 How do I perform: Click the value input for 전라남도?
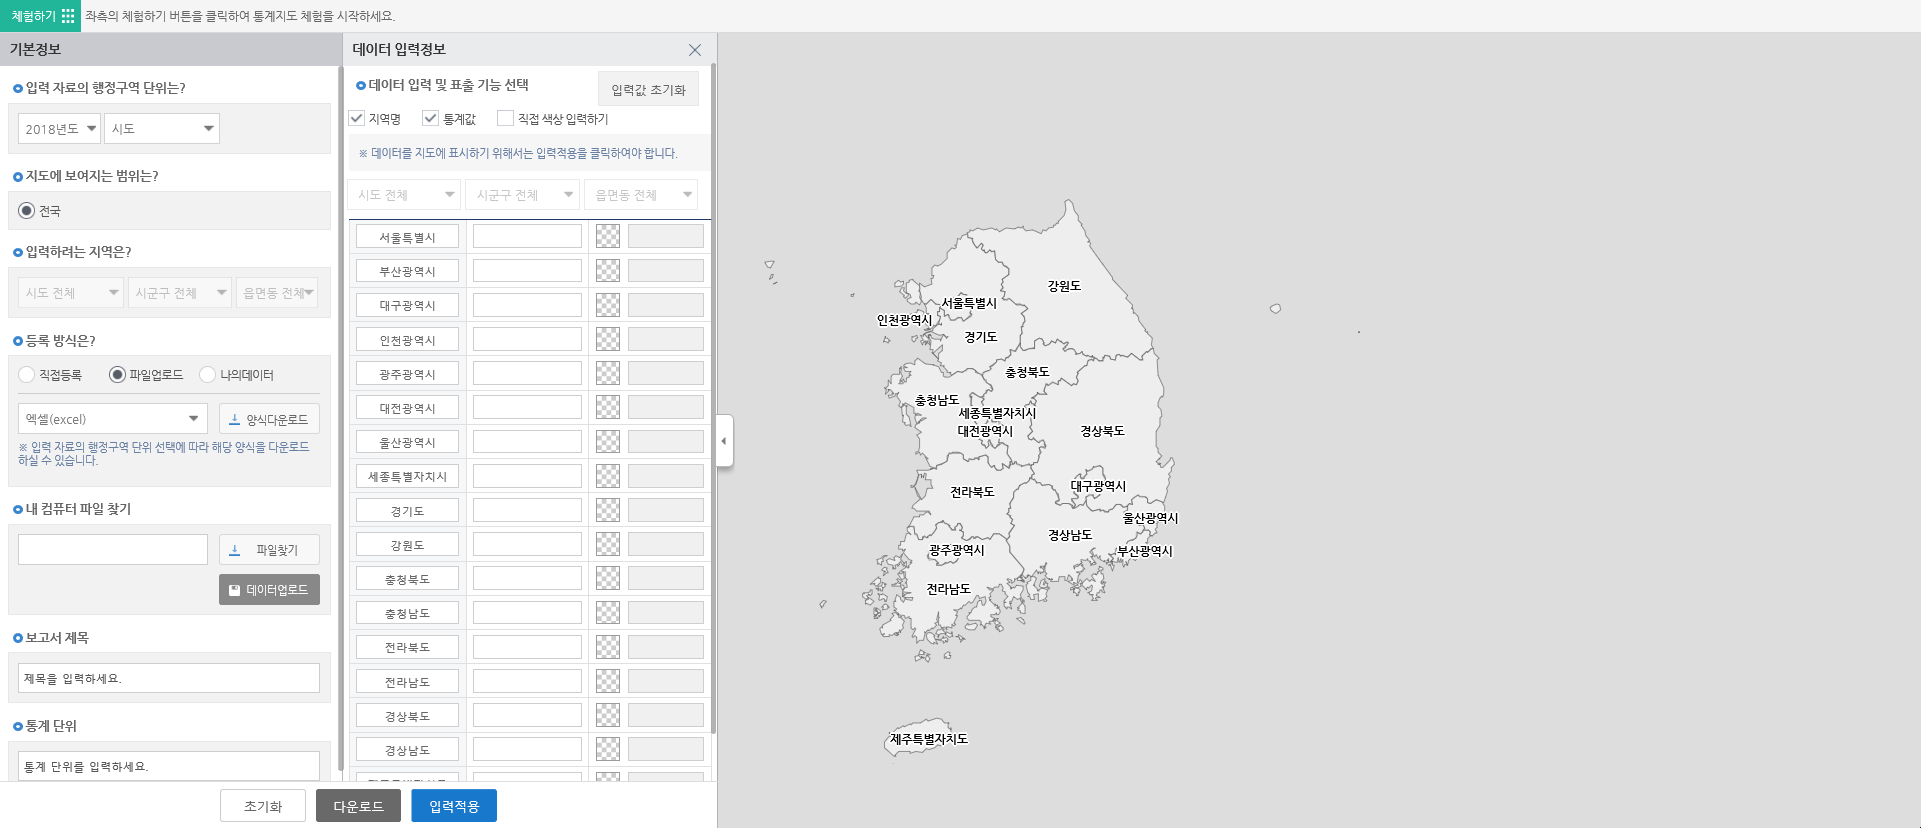[527, 681]
